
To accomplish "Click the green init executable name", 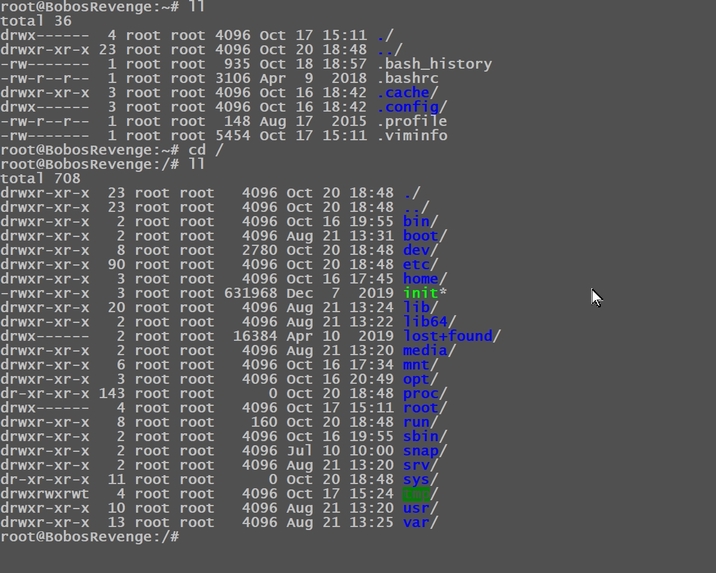I will [420, 293].
